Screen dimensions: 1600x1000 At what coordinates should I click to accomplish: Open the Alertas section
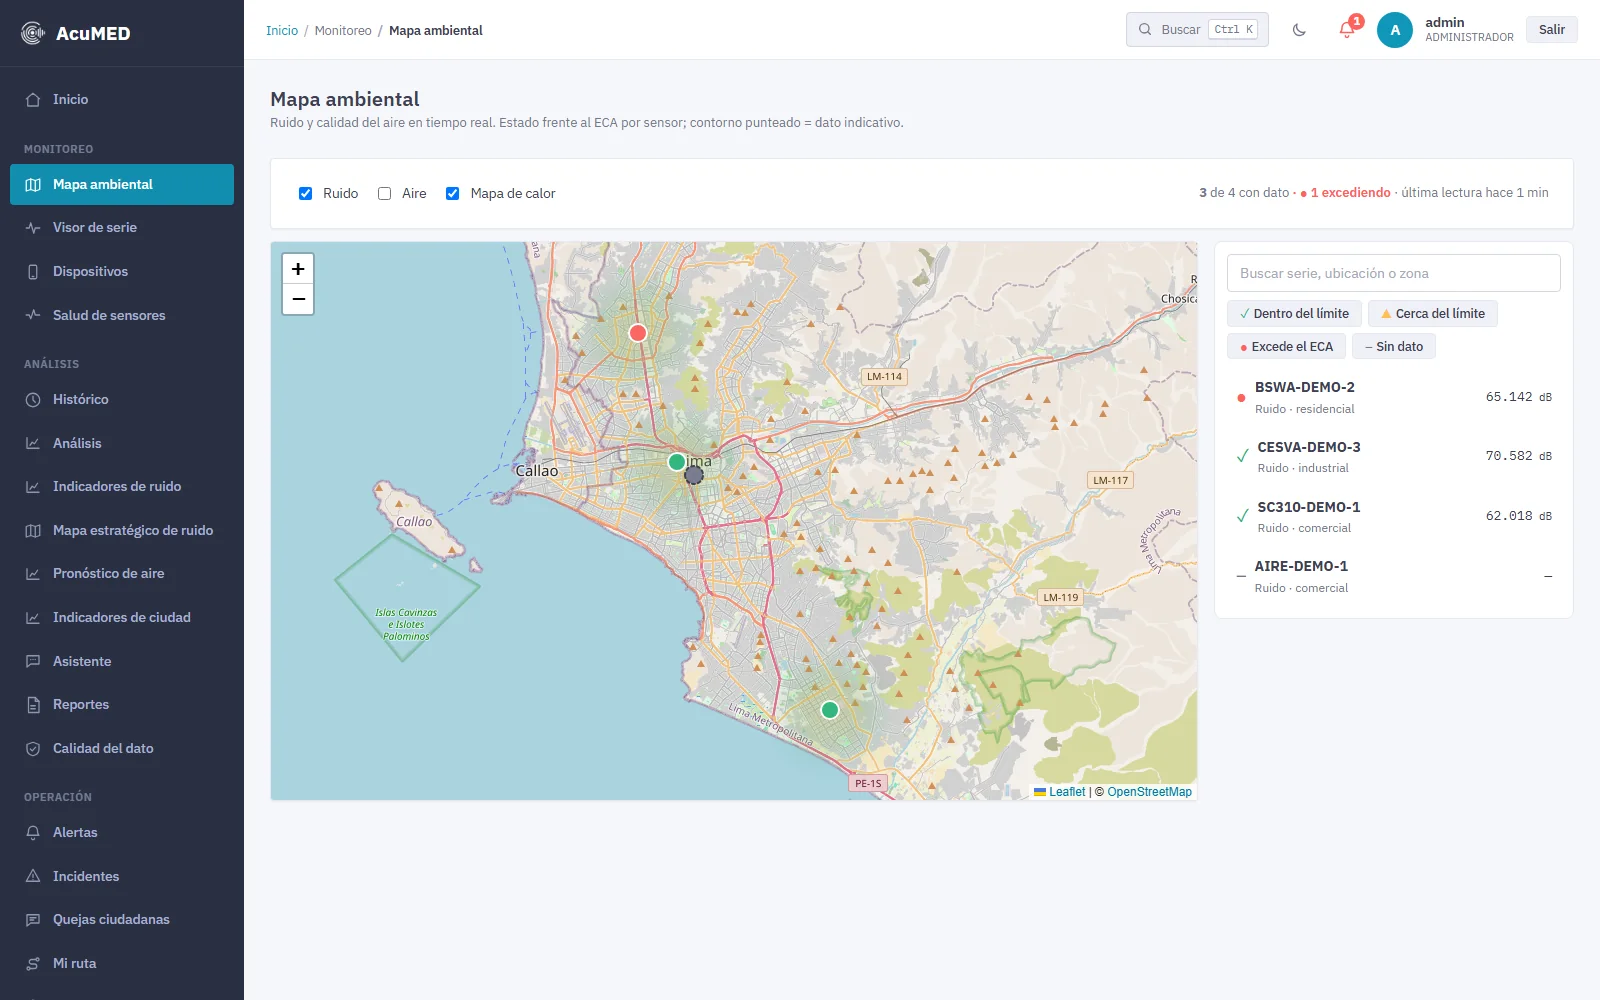coord(122,833)
